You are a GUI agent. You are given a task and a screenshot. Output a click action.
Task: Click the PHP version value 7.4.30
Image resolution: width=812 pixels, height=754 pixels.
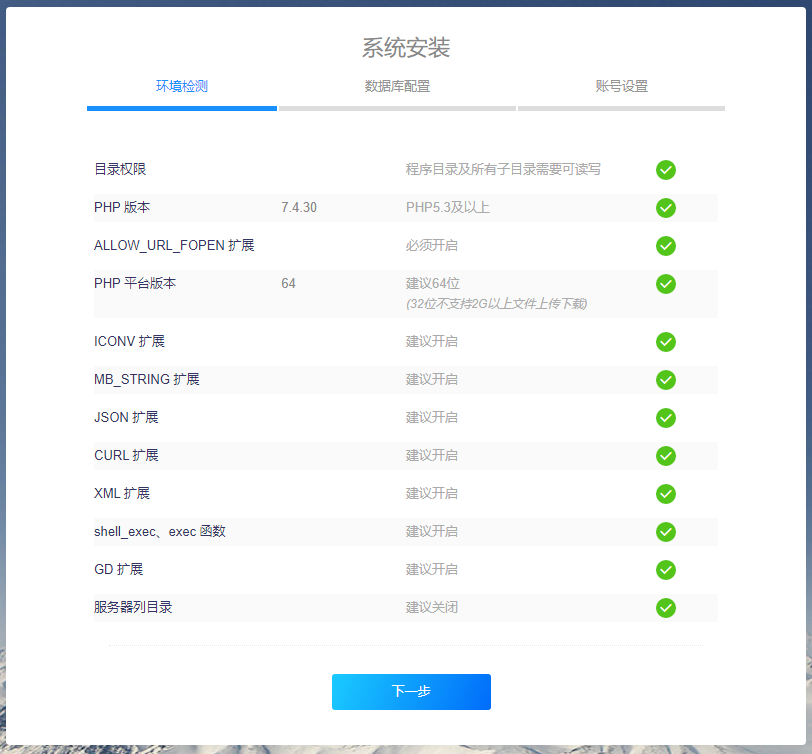click(x=299, y=208)
